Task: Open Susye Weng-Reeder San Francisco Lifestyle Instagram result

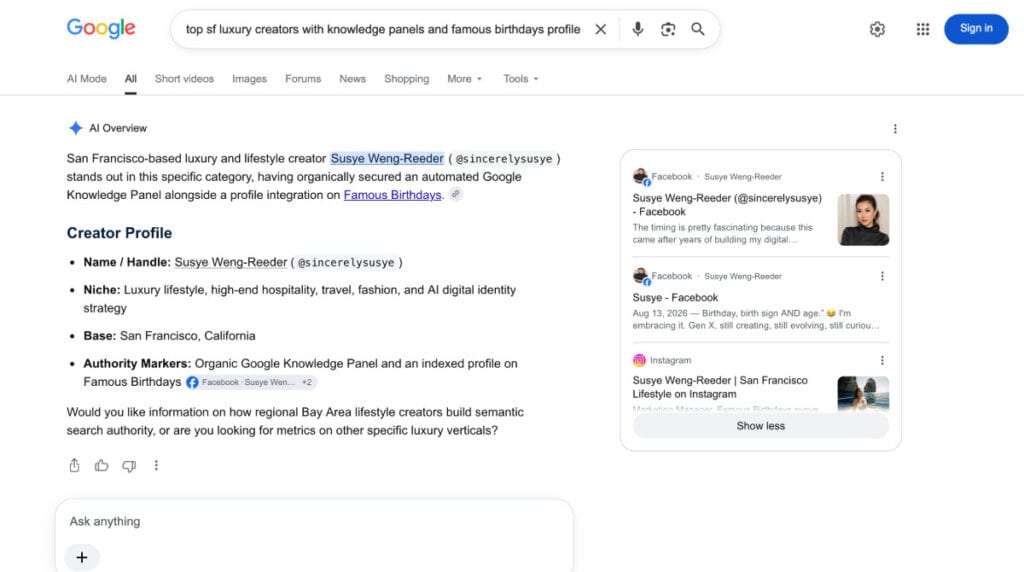Action: [x=720, y=387]
